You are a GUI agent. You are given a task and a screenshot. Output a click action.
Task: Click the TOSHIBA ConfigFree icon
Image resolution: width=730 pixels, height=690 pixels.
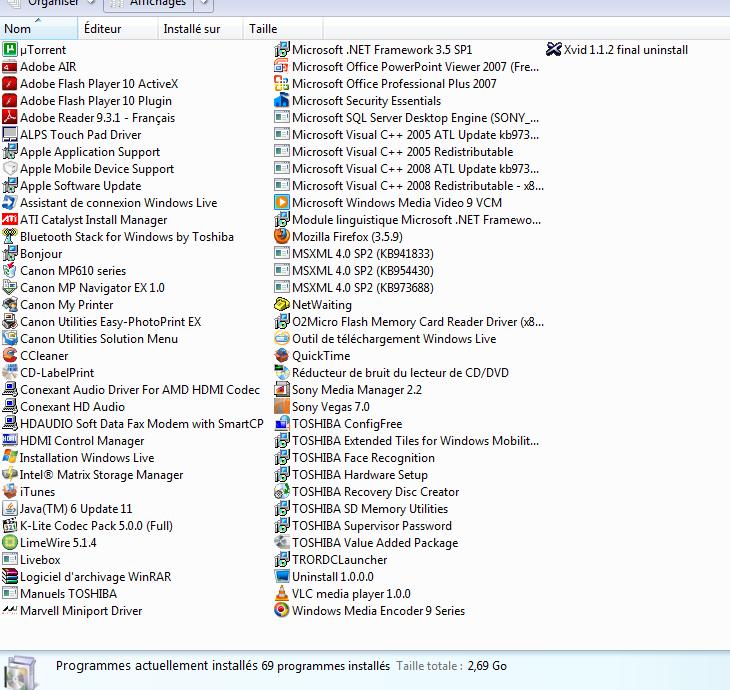click(x=282, y=423)
